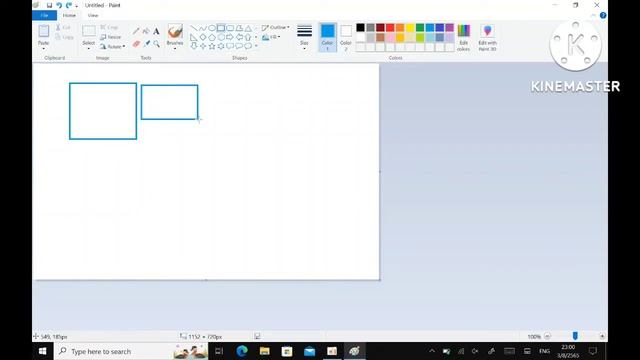This screenshot has height=360, width=640.
Task: Choose the Four-point star shape
Action: click(203, 46)
